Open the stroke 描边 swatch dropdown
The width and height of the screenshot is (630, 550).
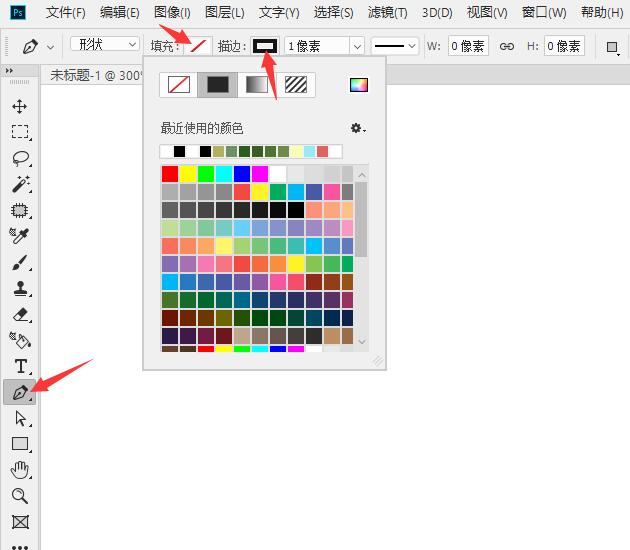tap(265, 46)
